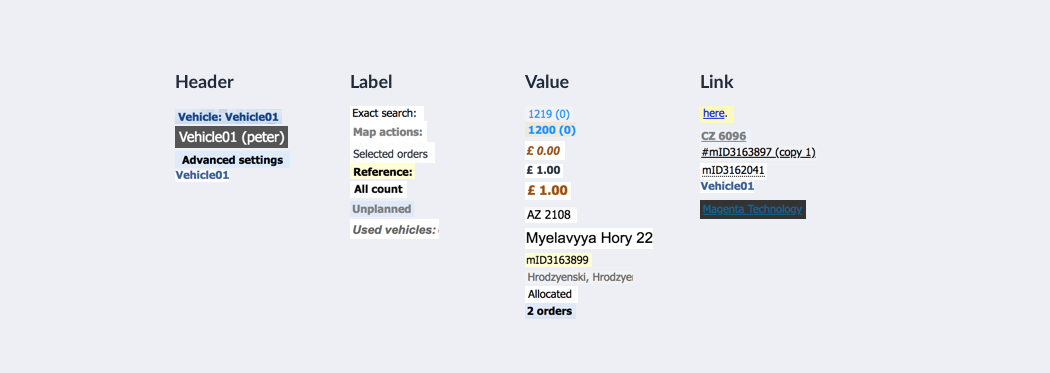The image size is (1050, 373).
Task: Click the 'All count' label
Action: (378, 189)
